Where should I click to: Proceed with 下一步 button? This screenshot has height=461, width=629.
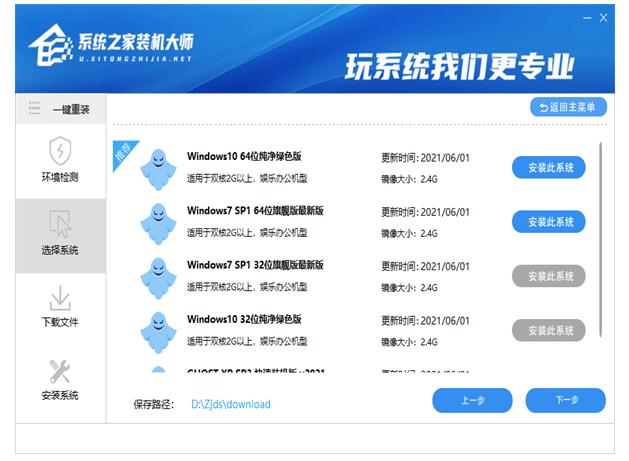[x=566, y=400]
